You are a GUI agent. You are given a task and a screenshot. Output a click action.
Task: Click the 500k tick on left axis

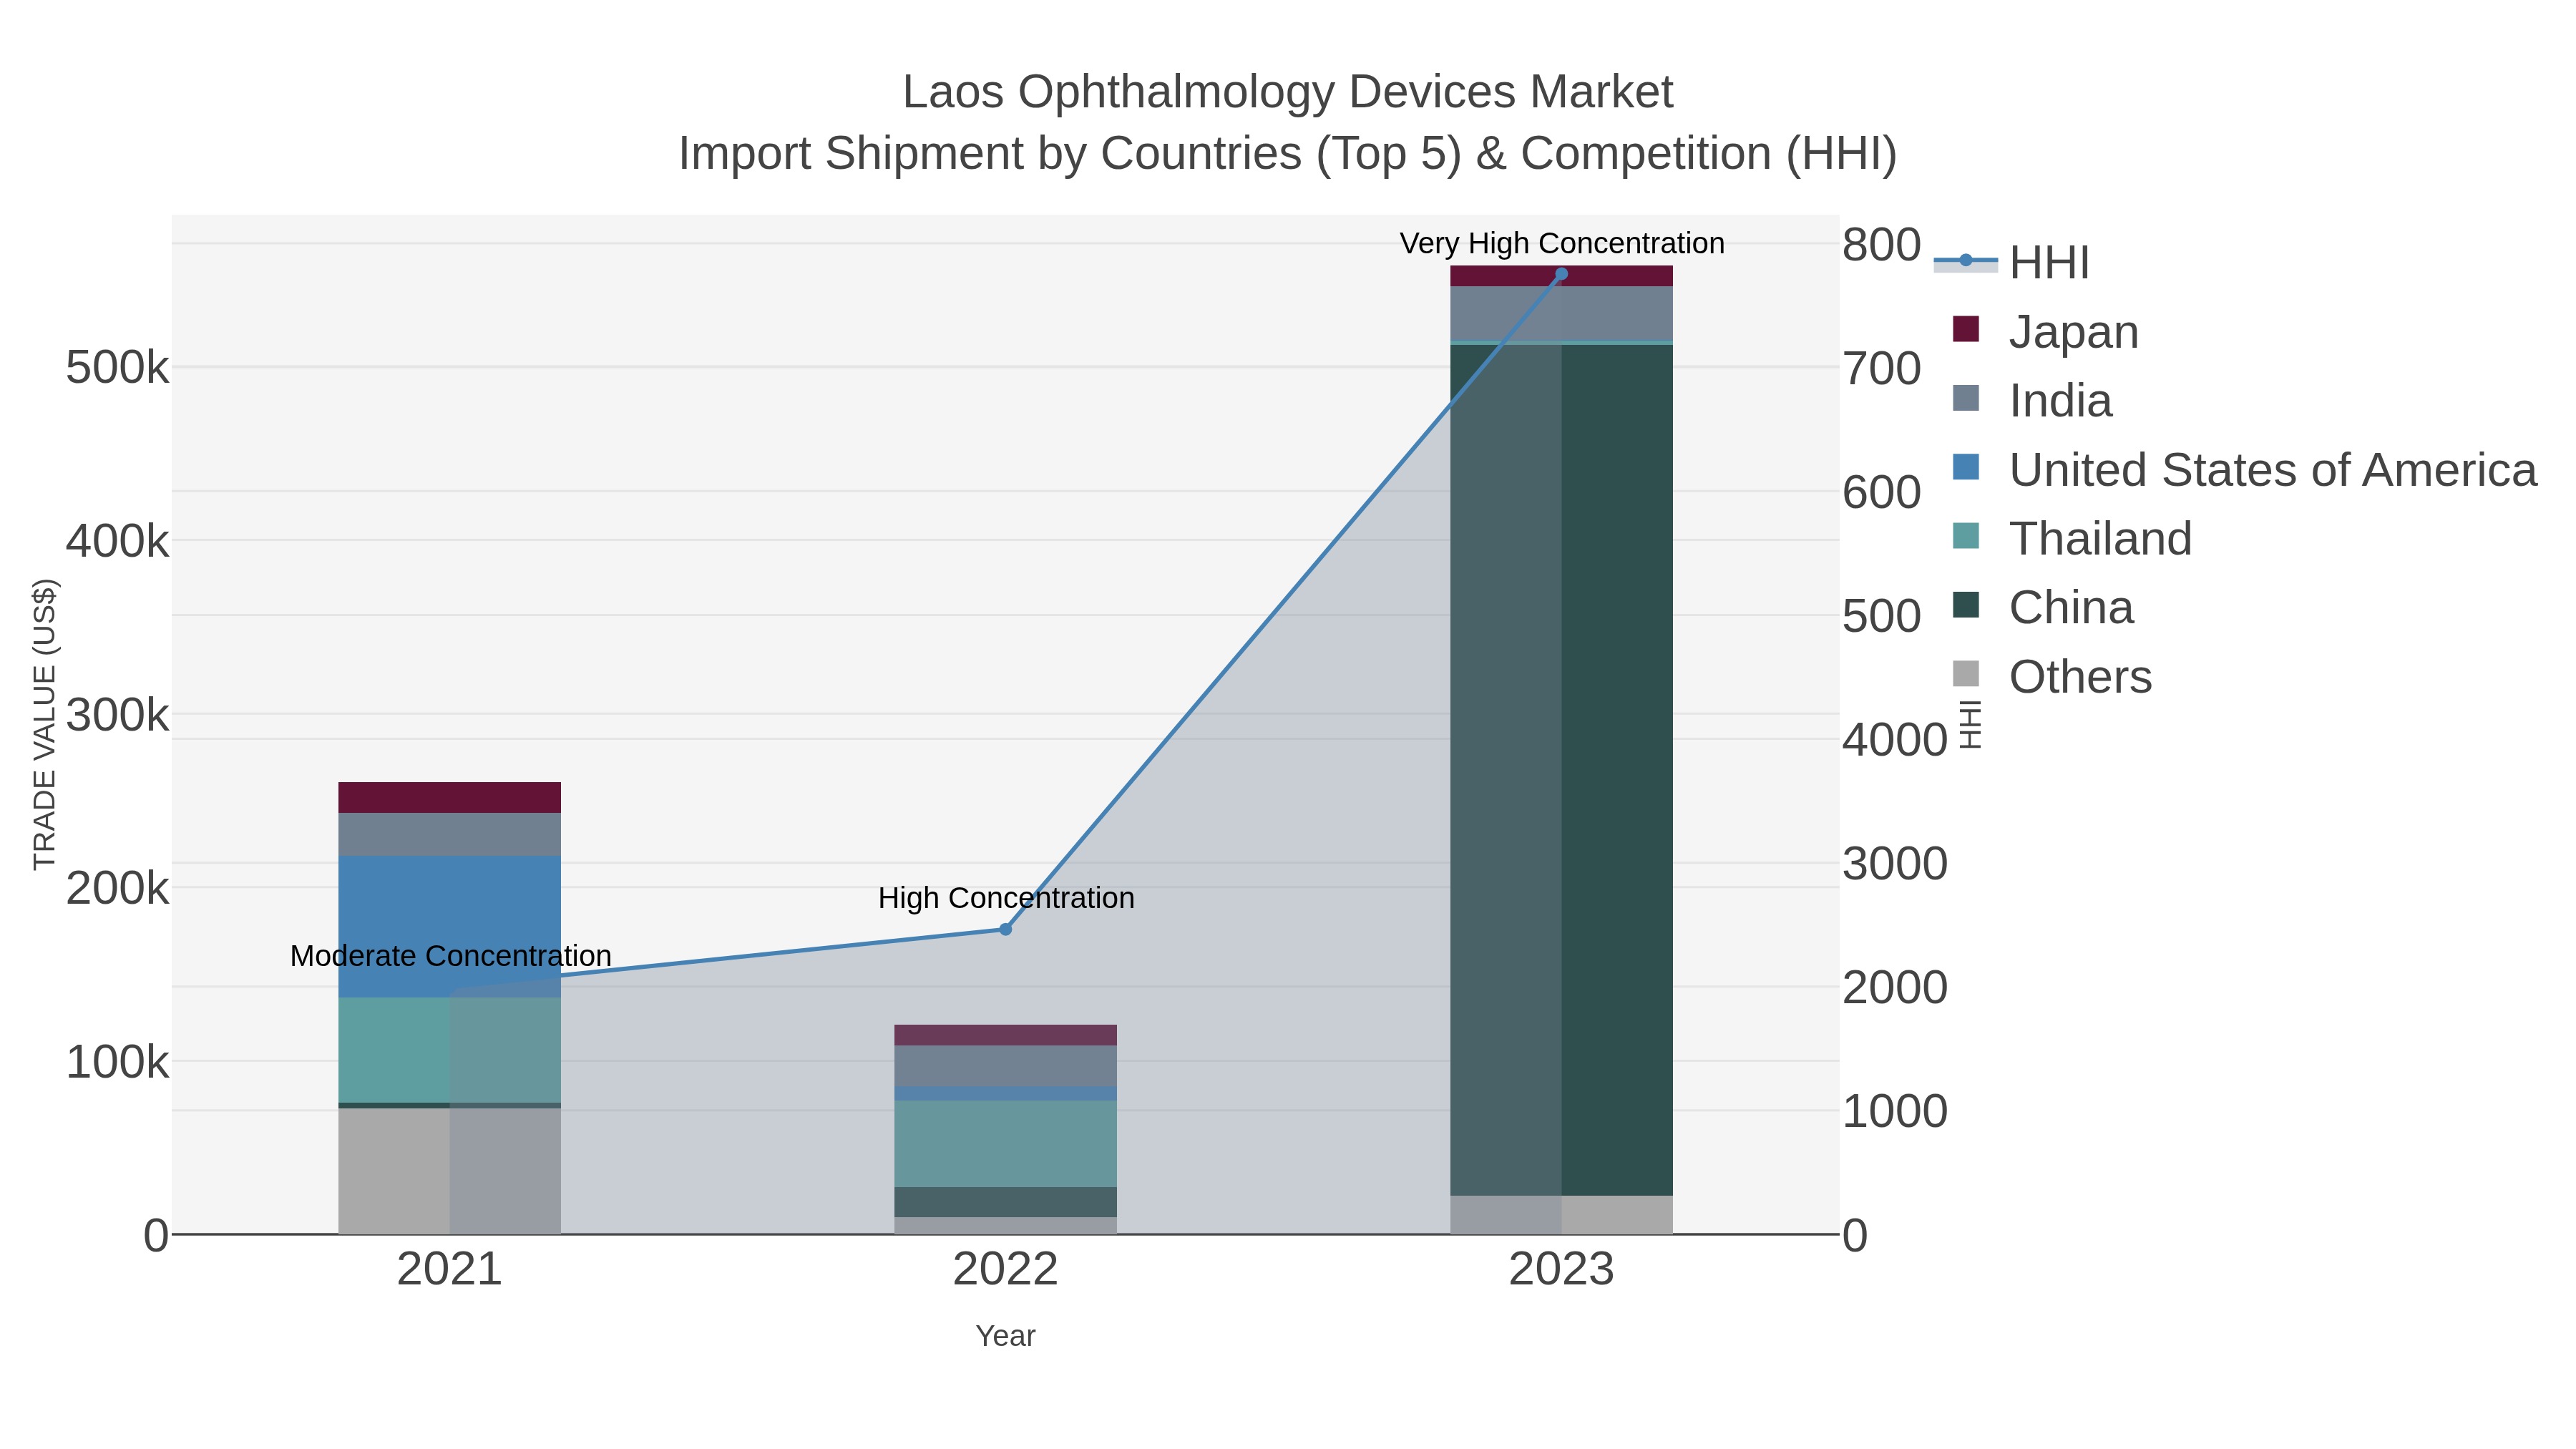click(x=117, y=368)
